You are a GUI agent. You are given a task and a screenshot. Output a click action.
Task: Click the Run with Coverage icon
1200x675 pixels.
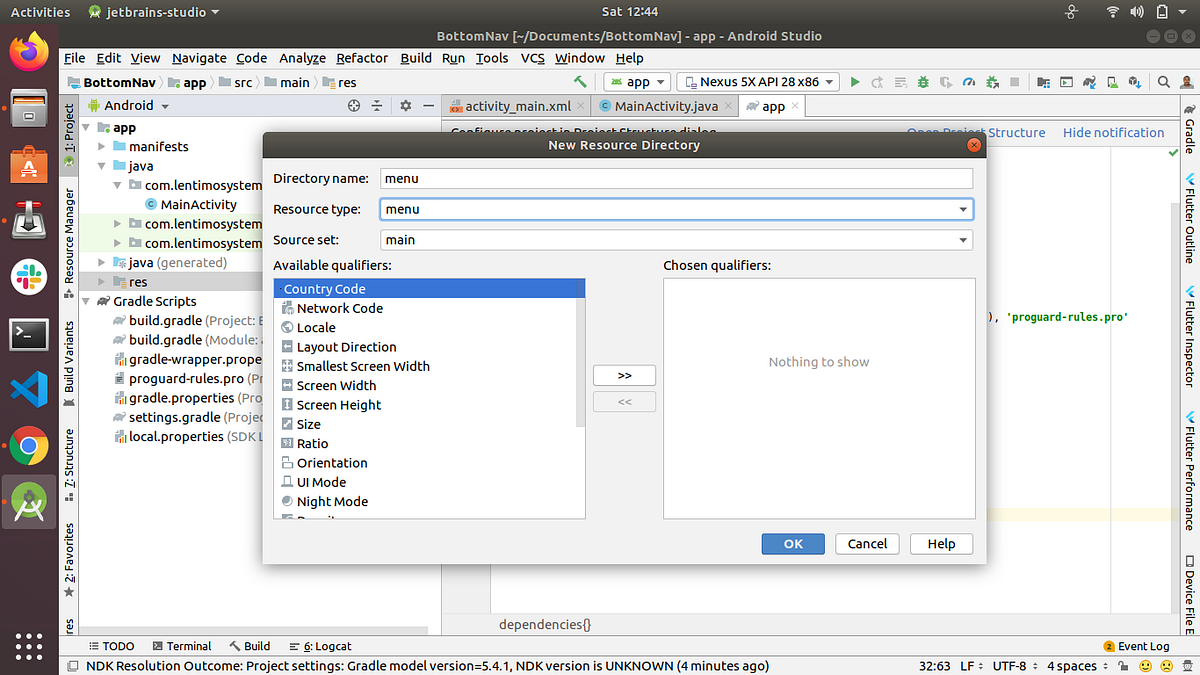(x=946, y=82)
